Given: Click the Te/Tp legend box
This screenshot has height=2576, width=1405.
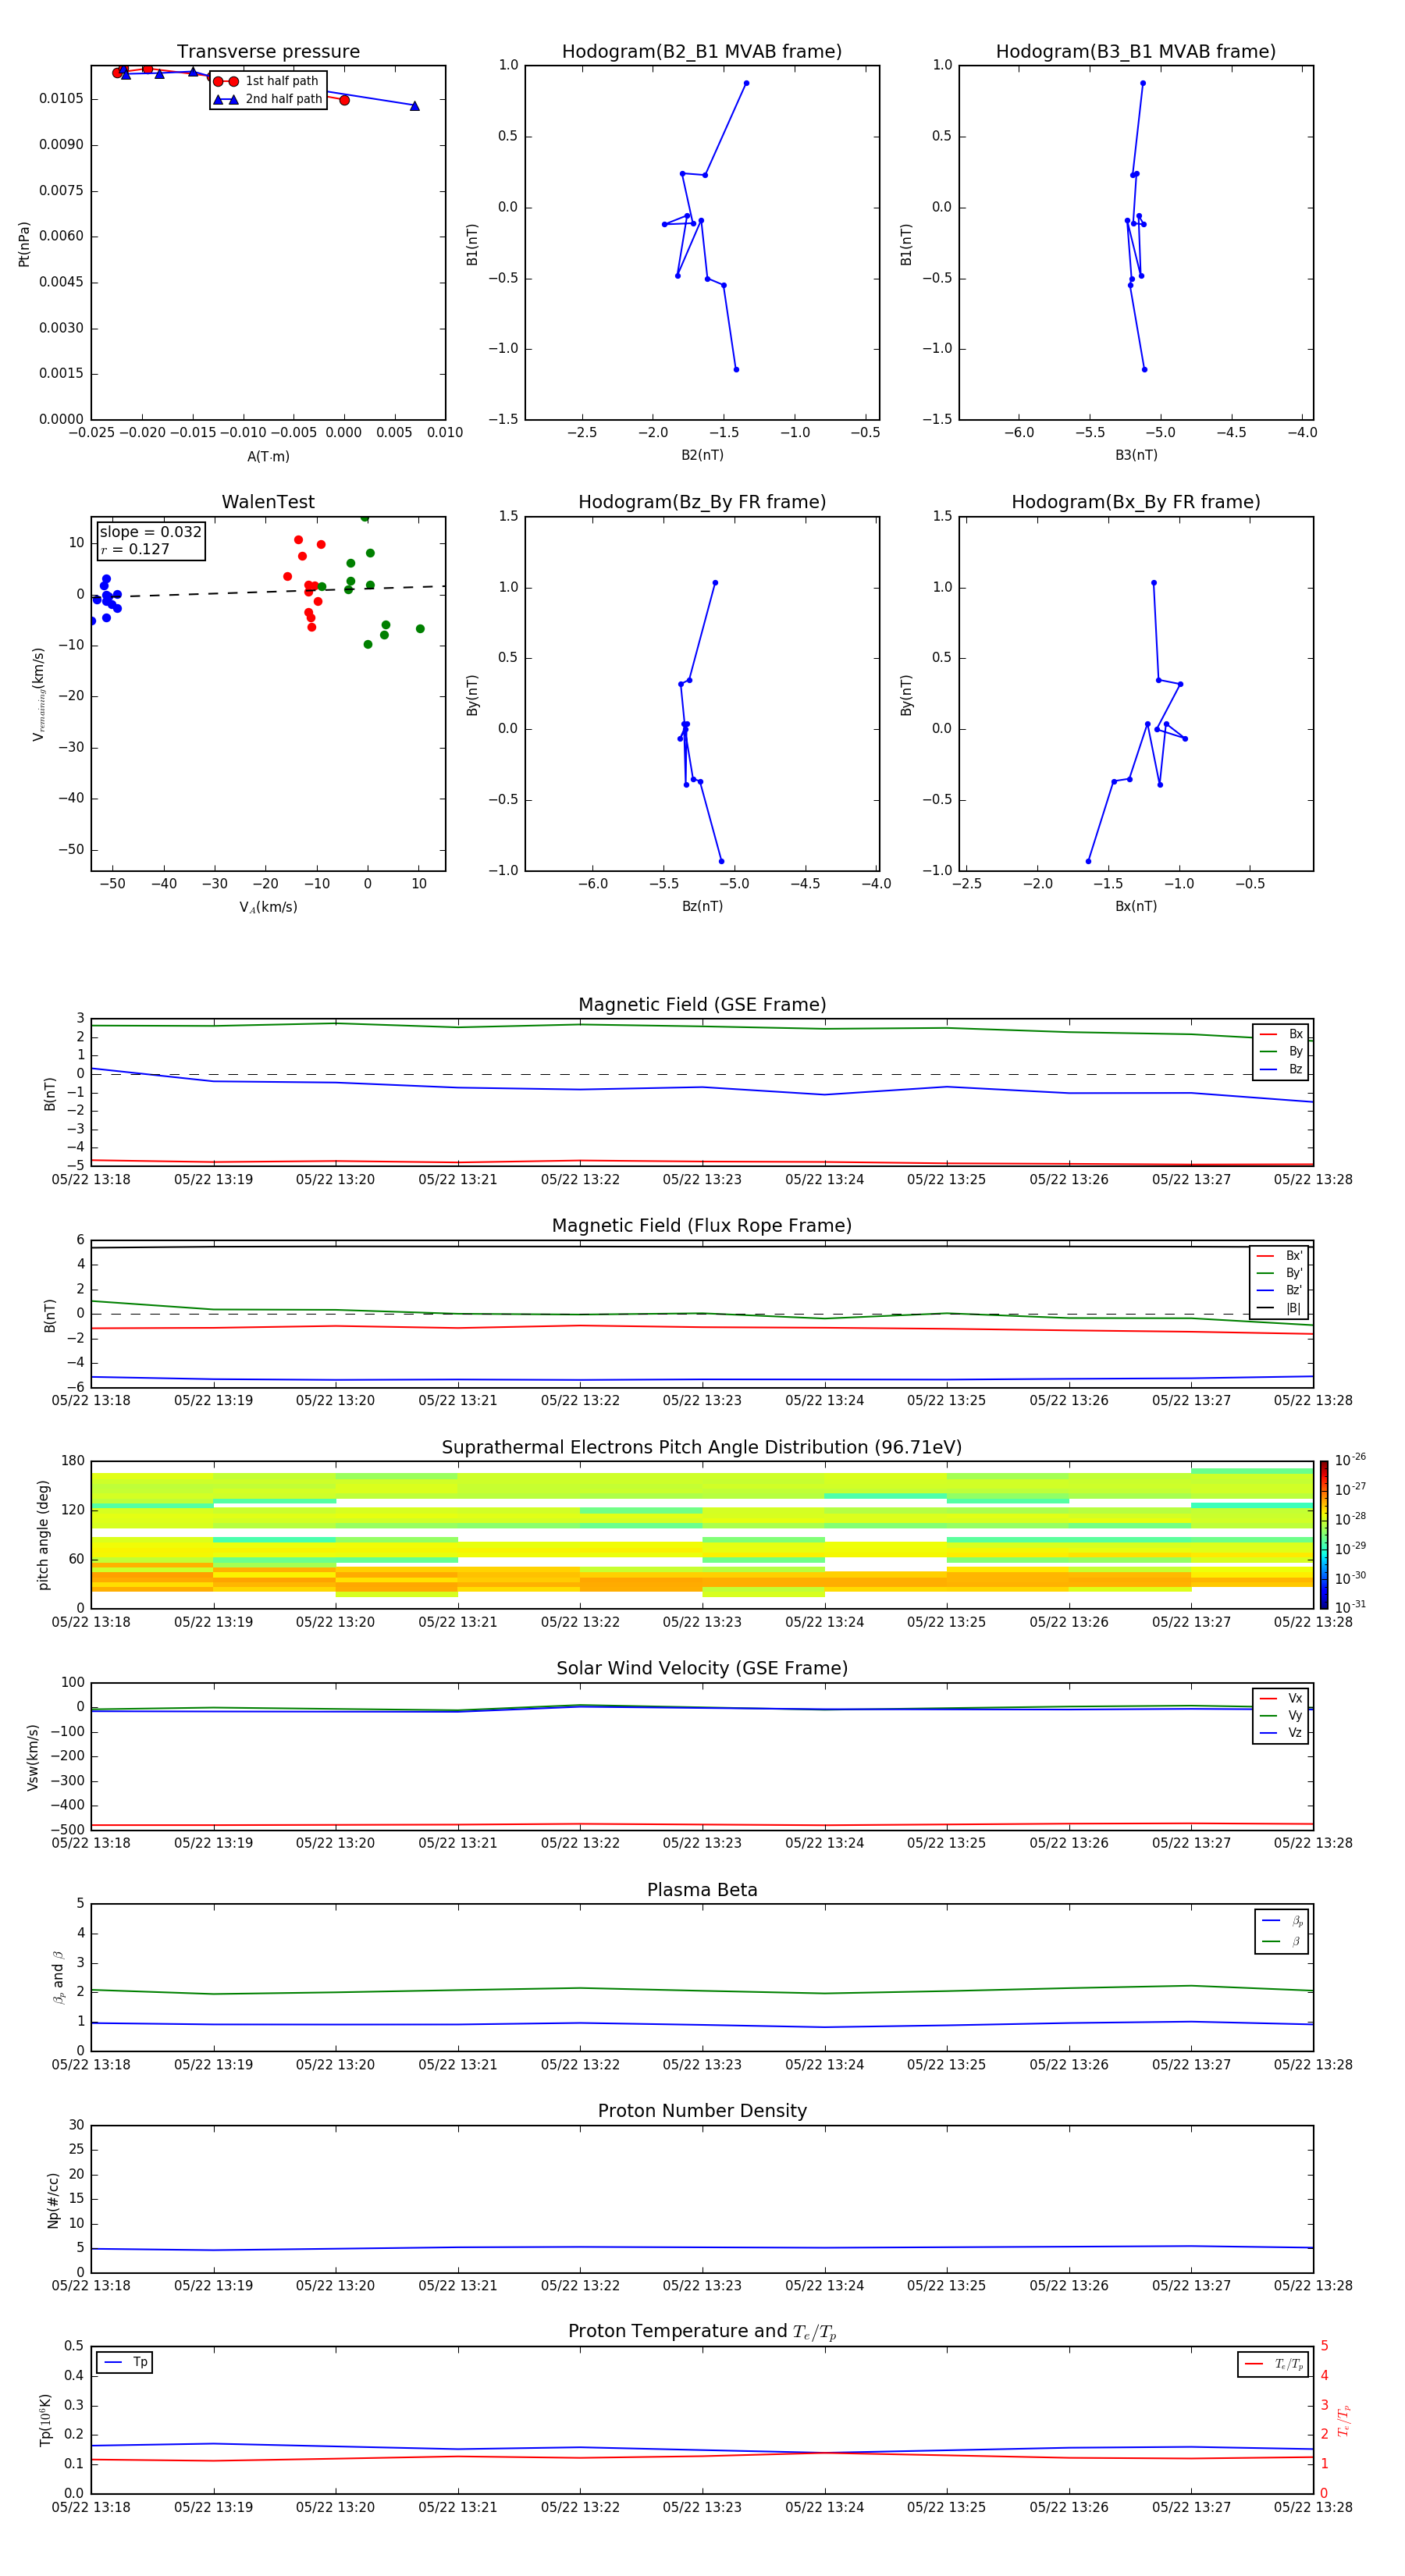Looking at the screenshot, I should (x=1272, y=2364).
